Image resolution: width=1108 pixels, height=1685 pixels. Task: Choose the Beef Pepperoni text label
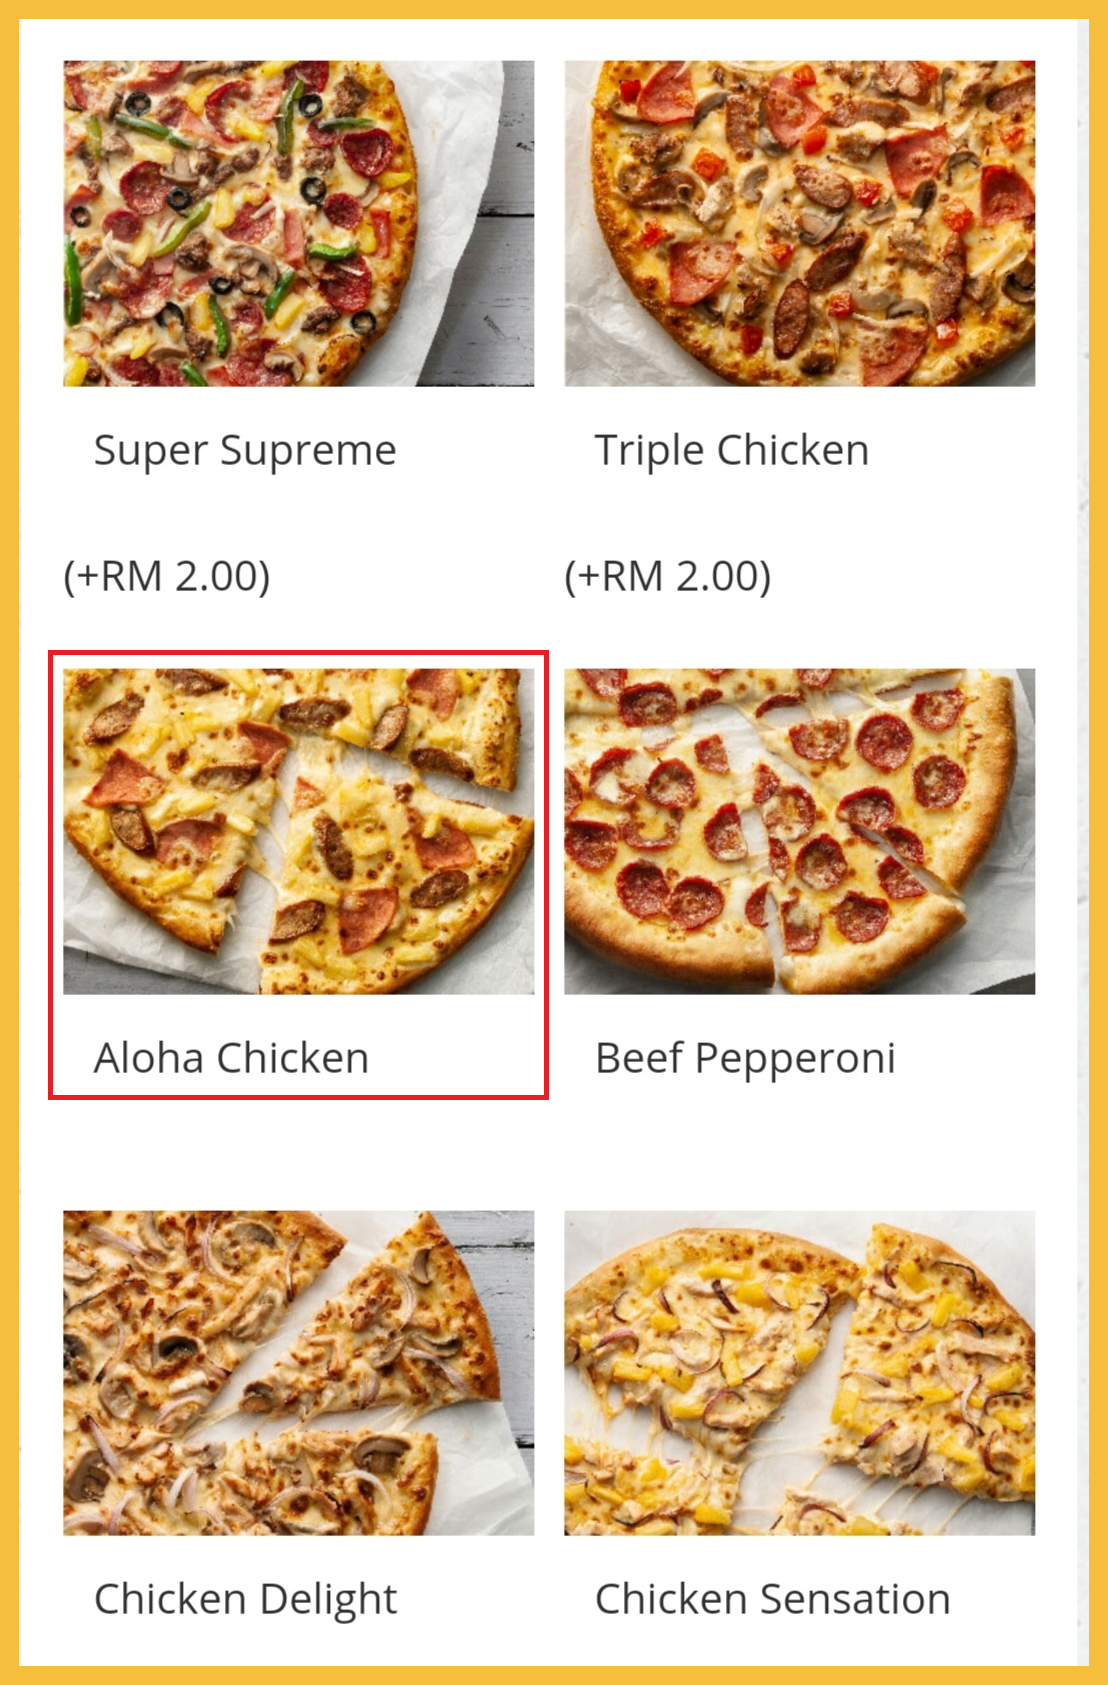tap(745, 1058)
